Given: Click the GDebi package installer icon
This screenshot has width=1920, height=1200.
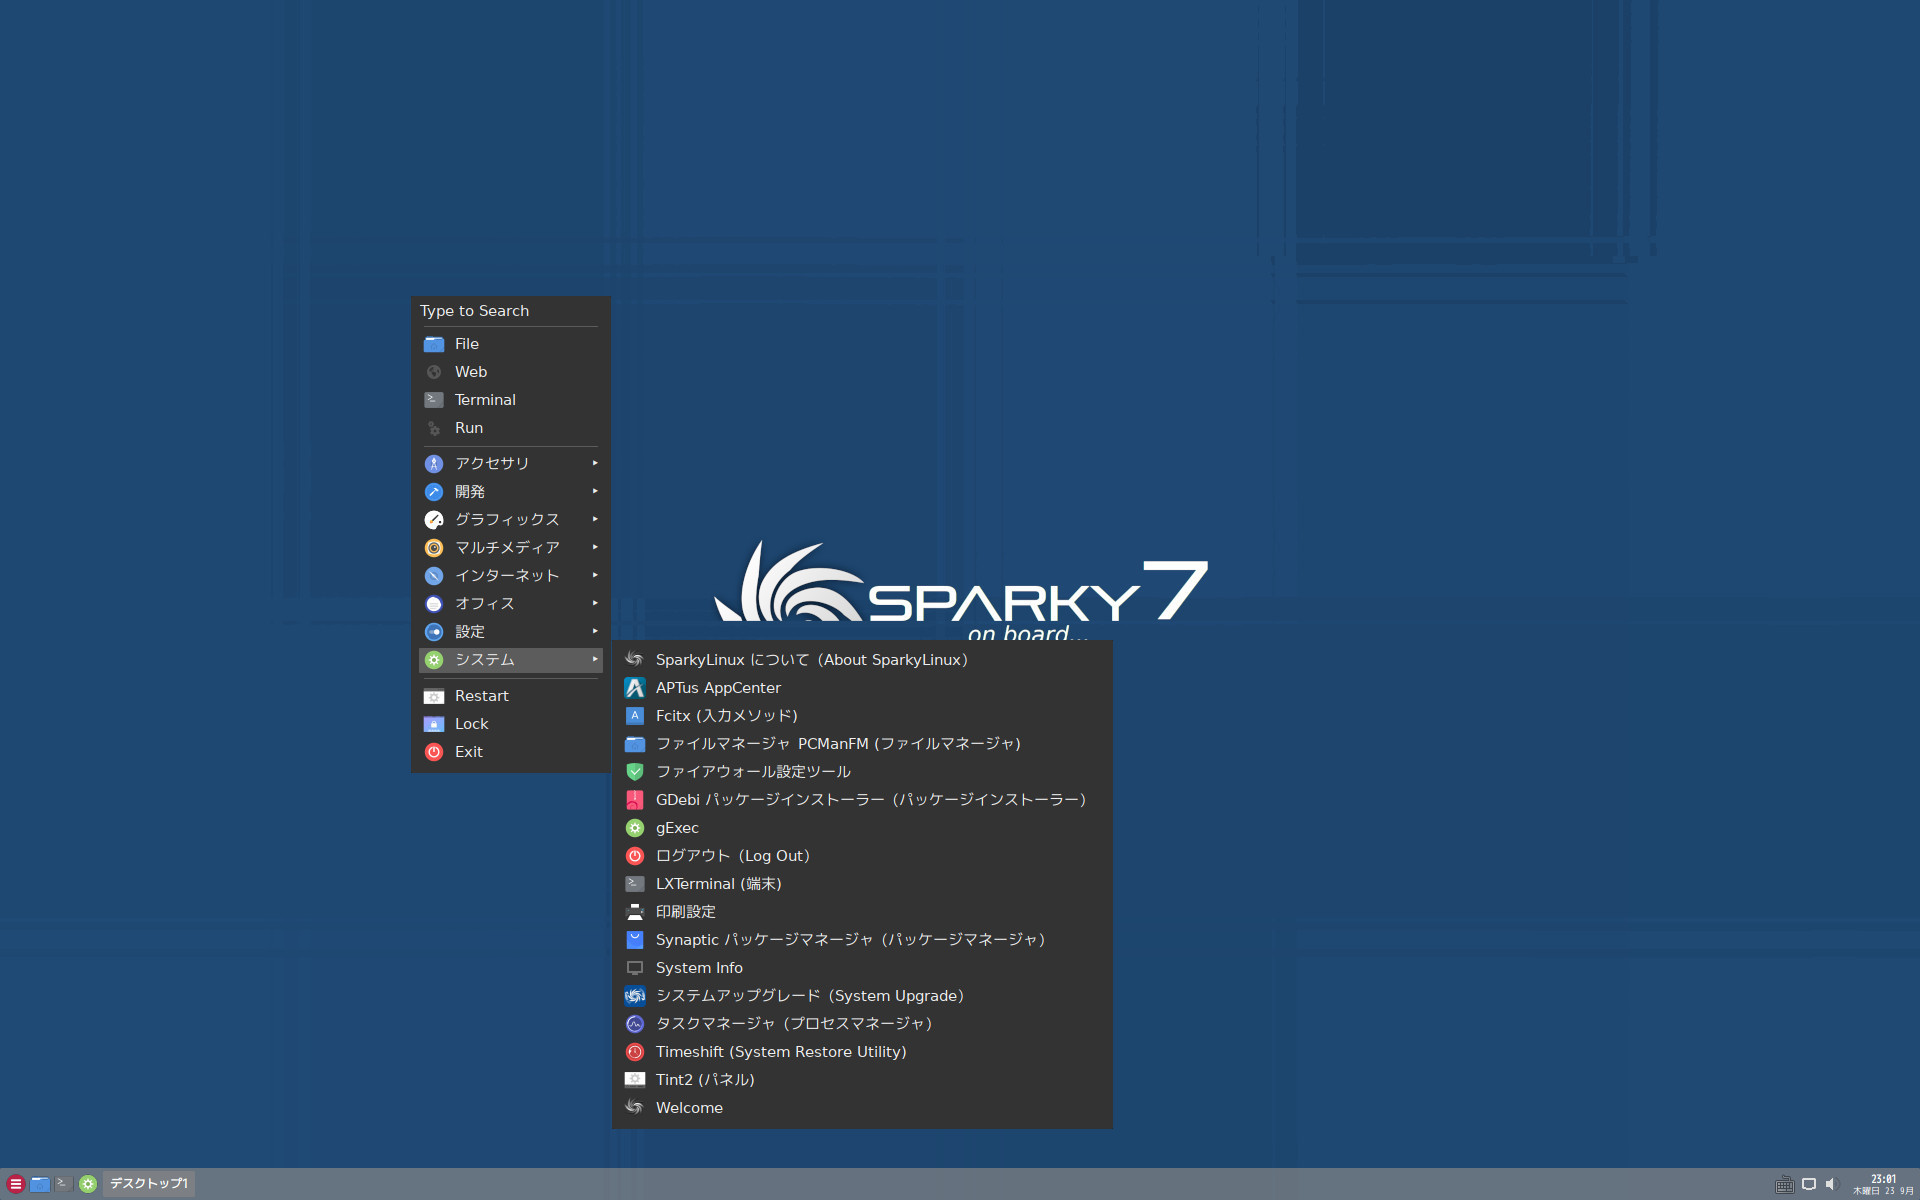Looking at the screenshot, I should point(635,800).
